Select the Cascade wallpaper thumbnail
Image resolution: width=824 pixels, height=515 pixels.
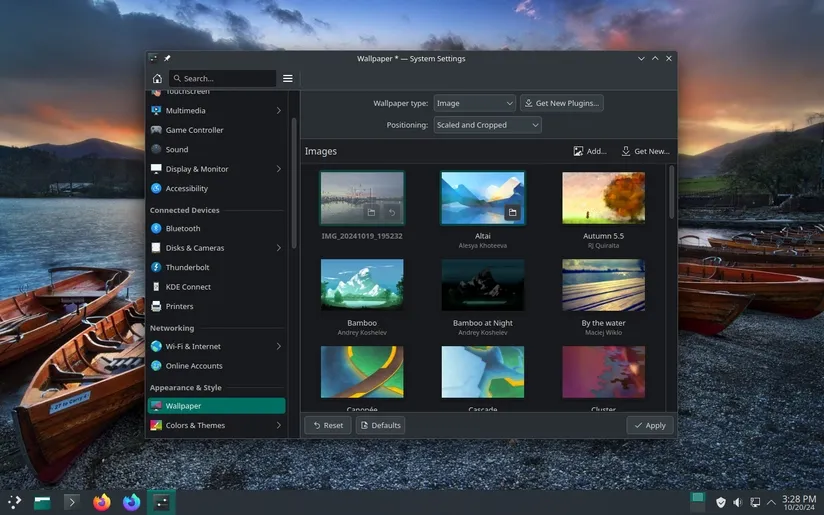coord(482,372)
